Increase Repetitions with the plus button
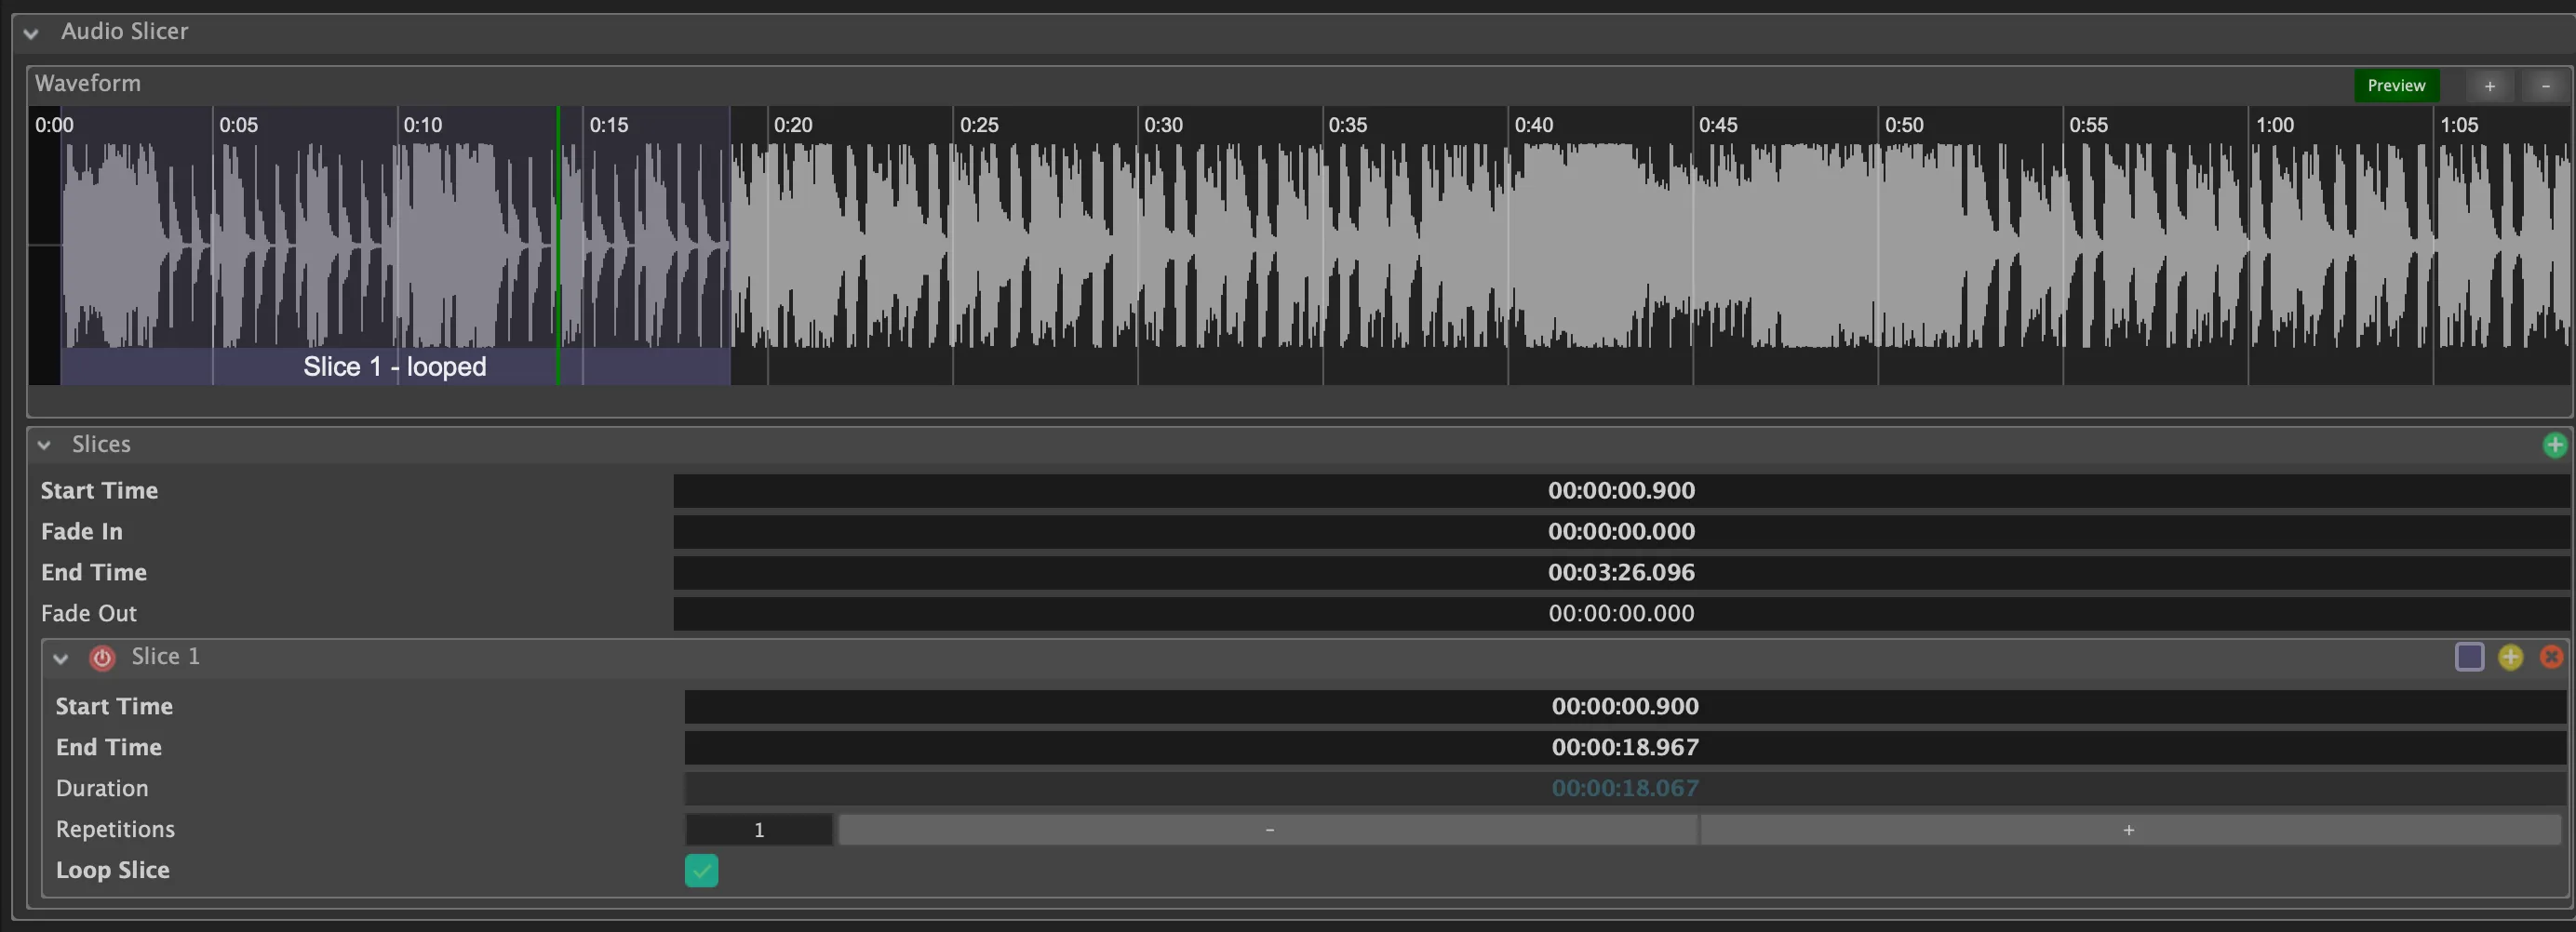Screen dimensions: 2576x932 coord(2129,830)
